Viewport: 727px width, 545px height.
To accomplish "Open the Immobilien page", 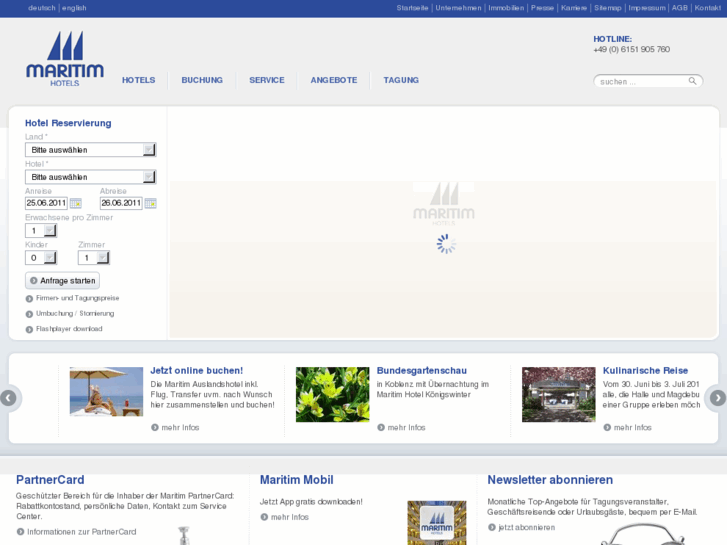I will click(506, 8).
